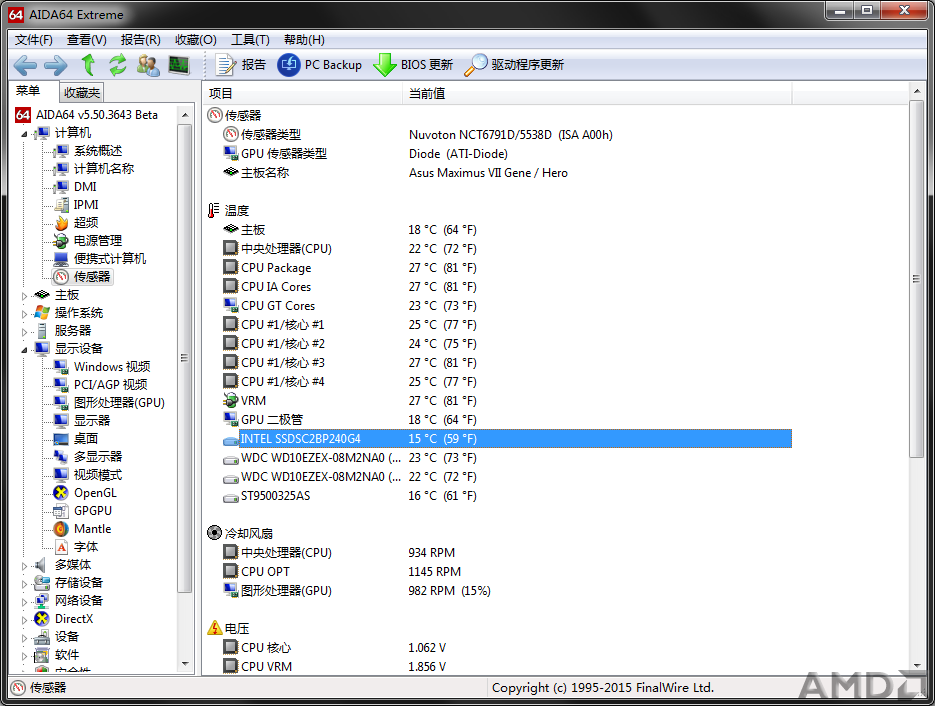Screen dimensions: 935x706
Task: Select AIDA64 v5.50.3643 Beta root node
Action: click(x=87, y=114)
